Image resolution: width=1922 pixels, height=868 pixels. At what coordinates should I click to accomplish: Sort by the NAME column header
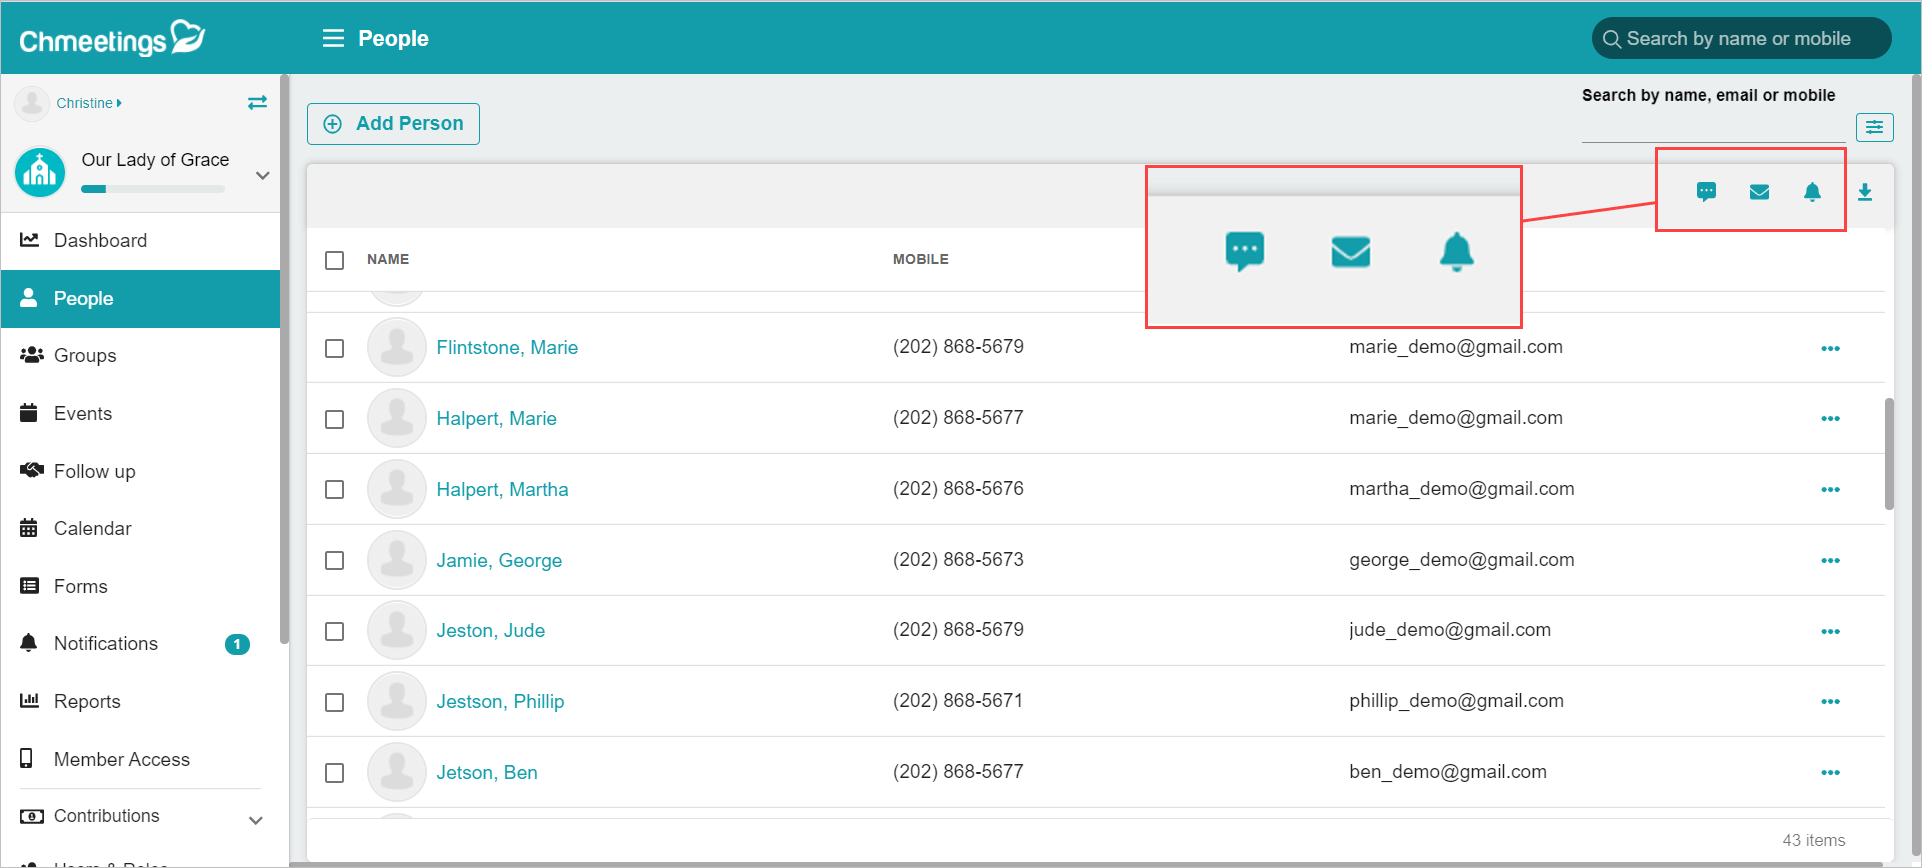pos(388,259)
